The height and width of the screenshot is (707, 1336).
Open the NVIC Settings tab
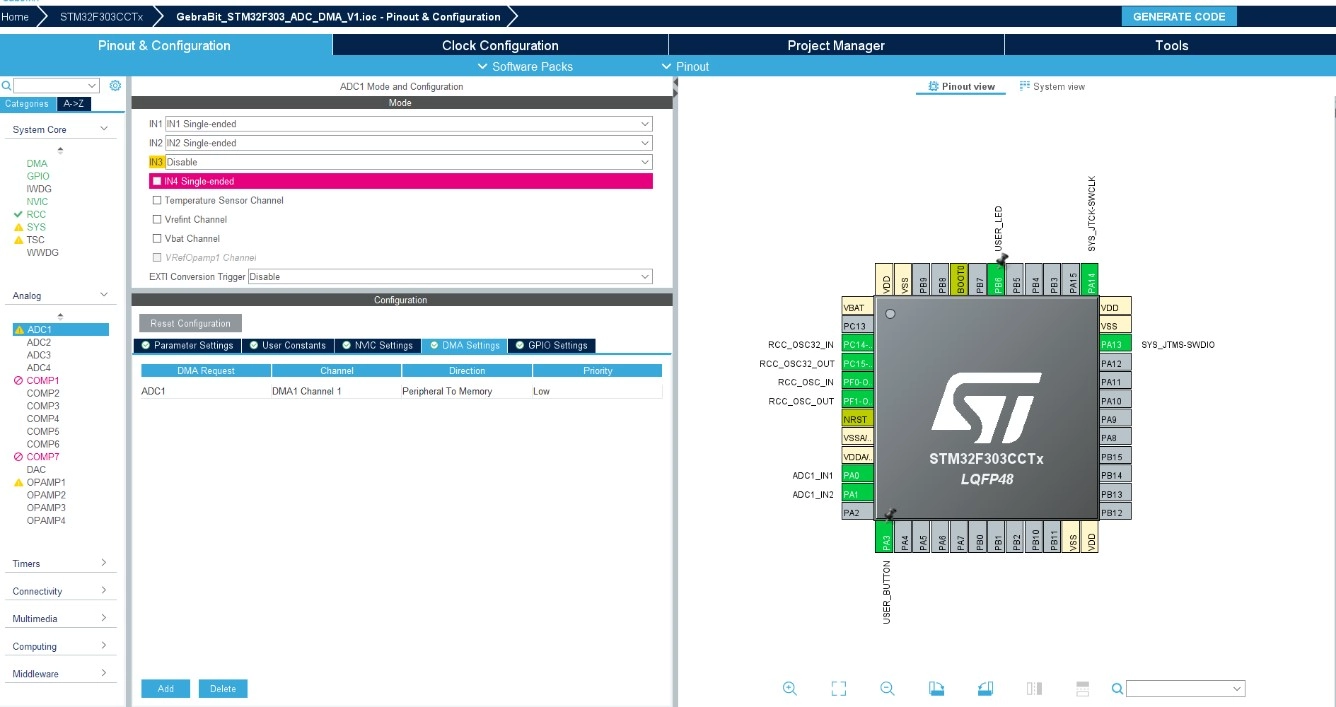pyautogui.click(x=376, y=345)
